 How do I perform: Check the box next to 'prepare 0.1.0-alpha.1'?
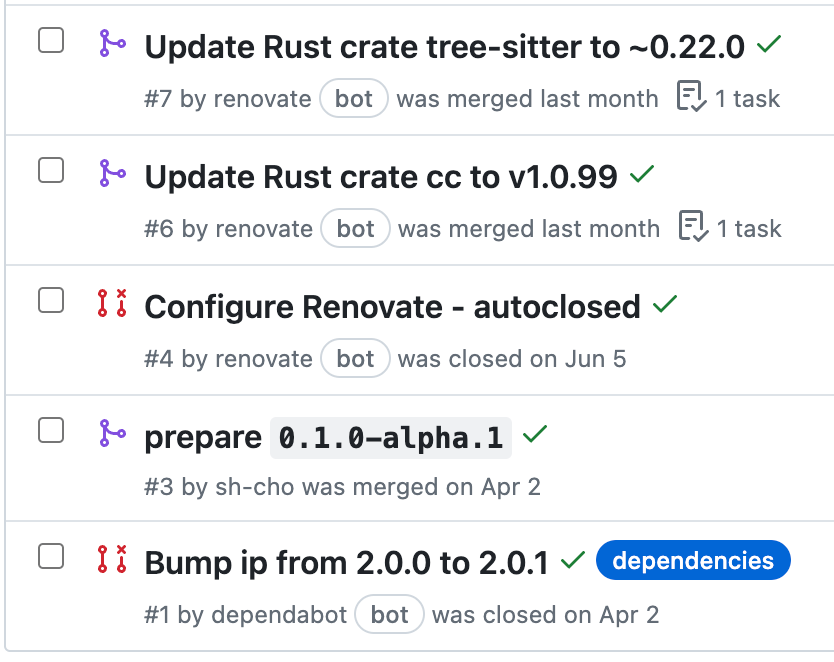click(x=51, y=430)
